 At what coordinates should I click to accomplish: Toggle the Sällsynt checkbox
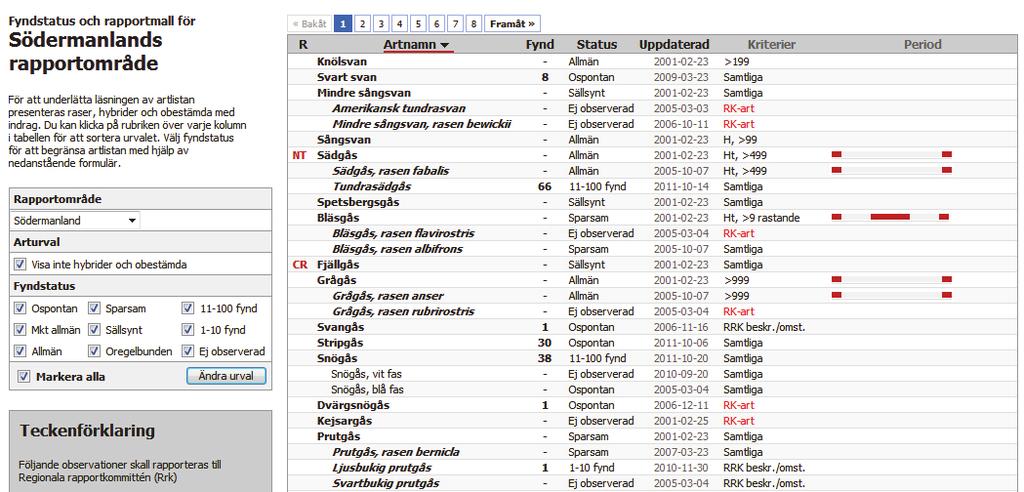94,330
